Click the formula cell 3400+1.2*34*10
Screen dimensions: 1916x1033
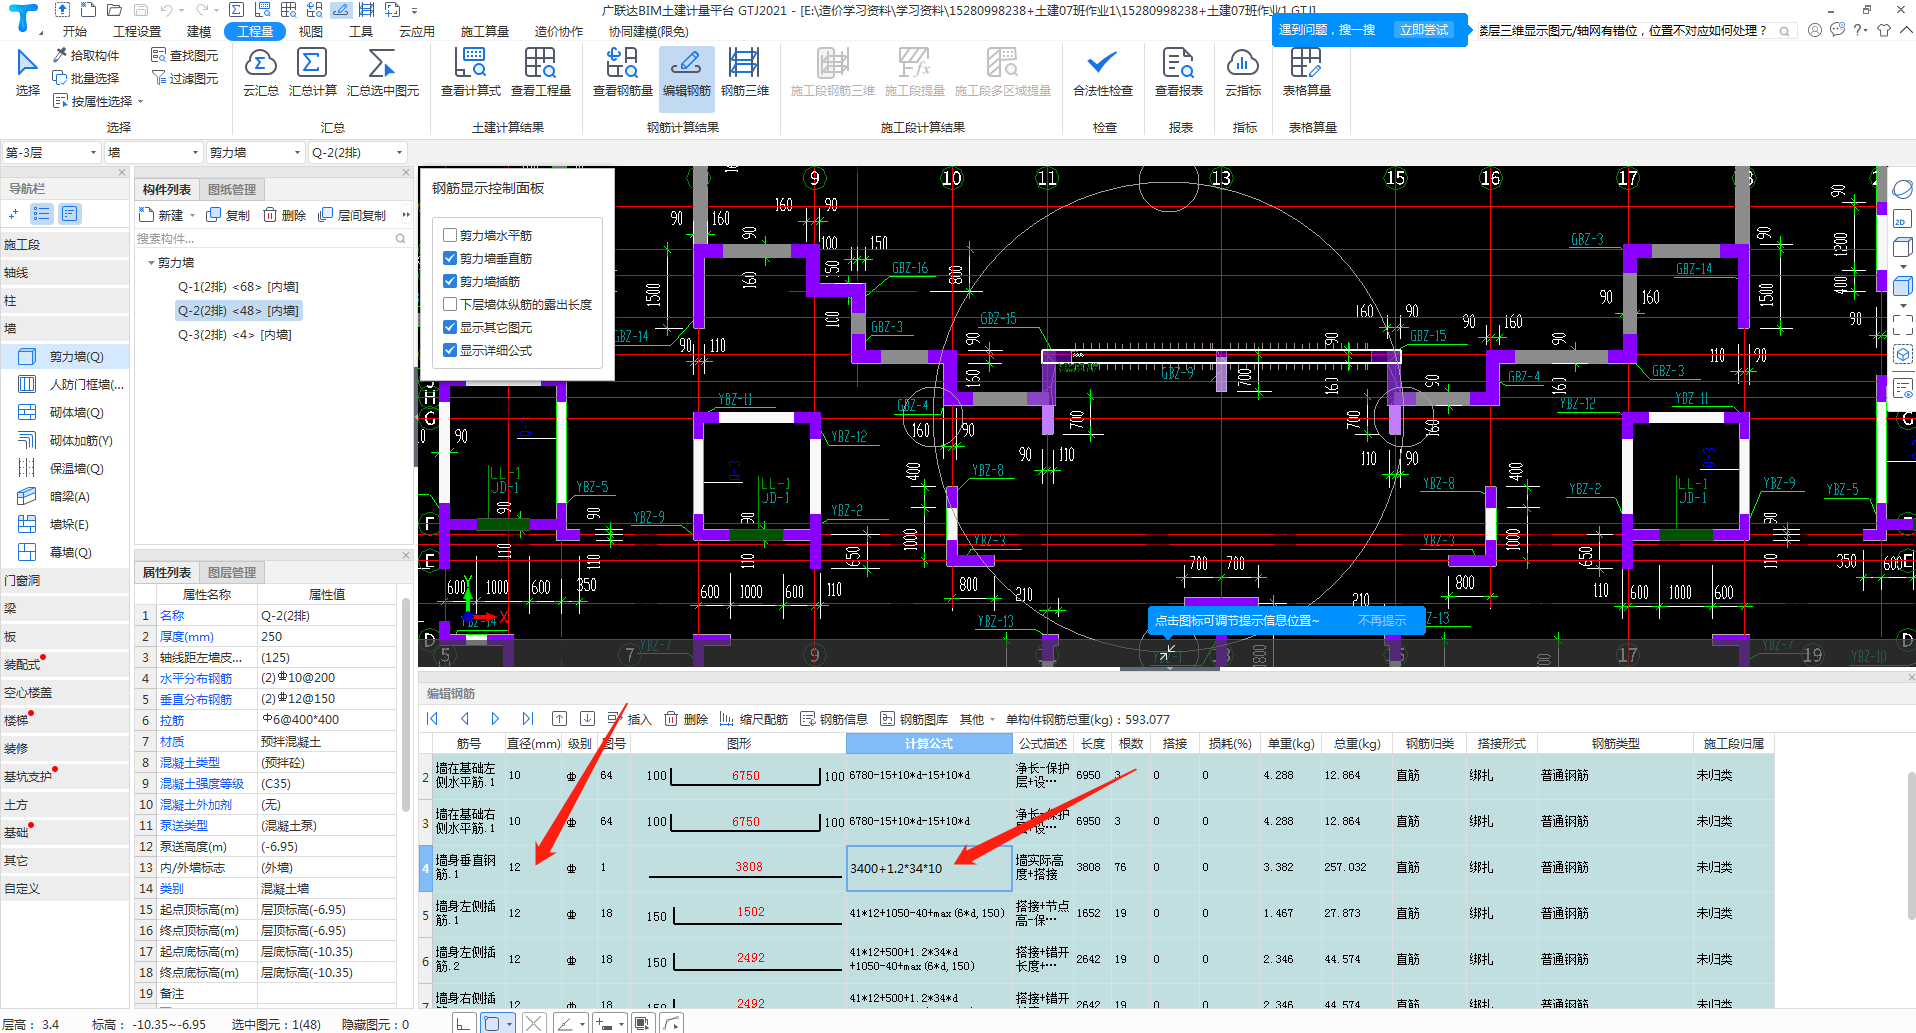coord(929,868)
